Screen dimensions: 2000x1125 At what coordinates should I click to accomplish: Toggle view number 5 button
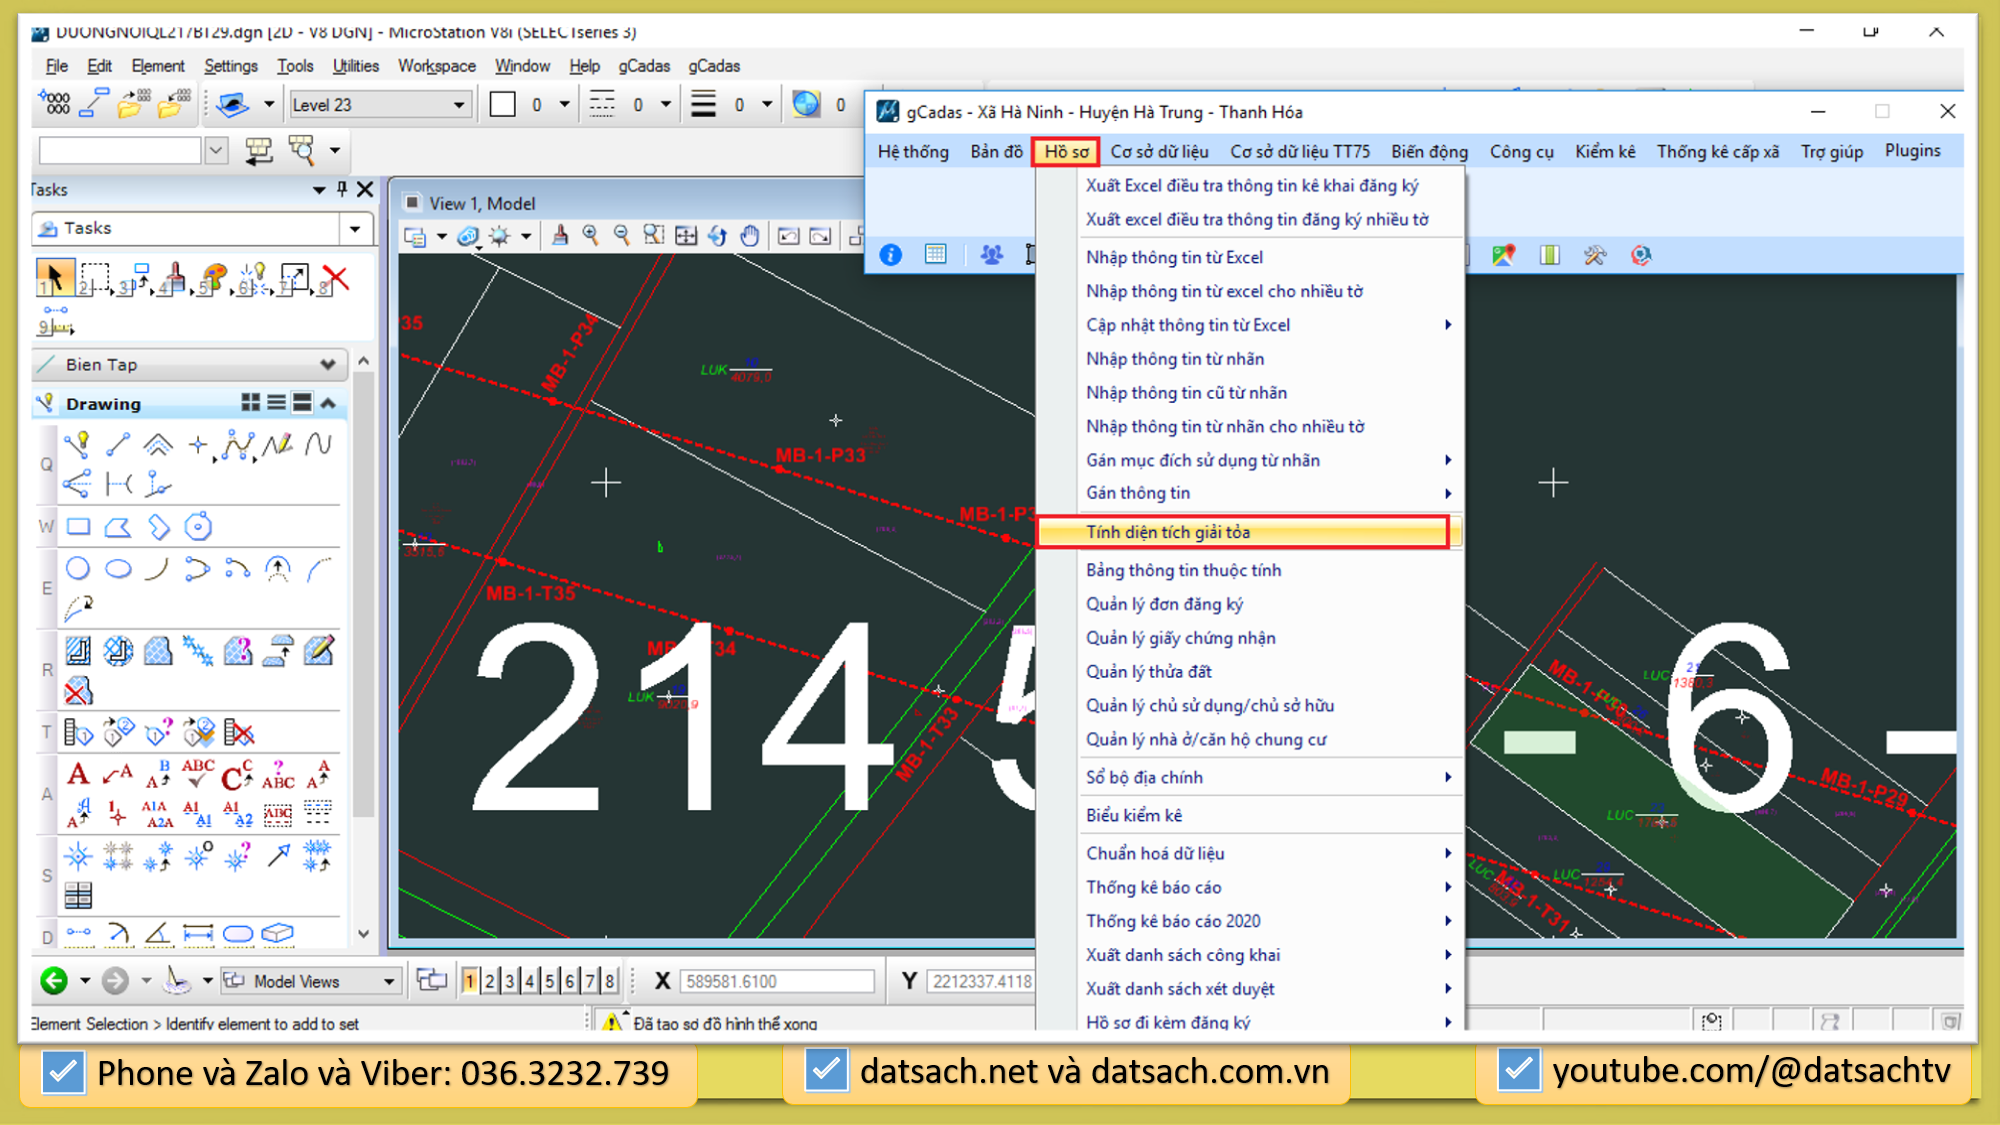549,981
